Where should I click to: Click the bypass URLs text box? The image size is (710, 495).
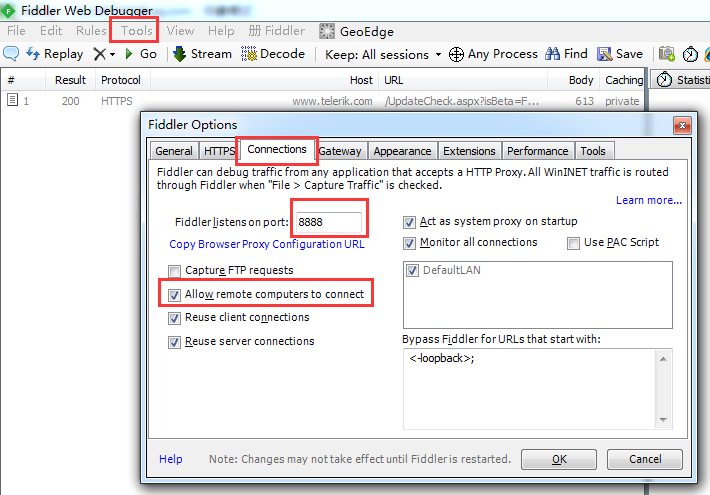(529, 389)
